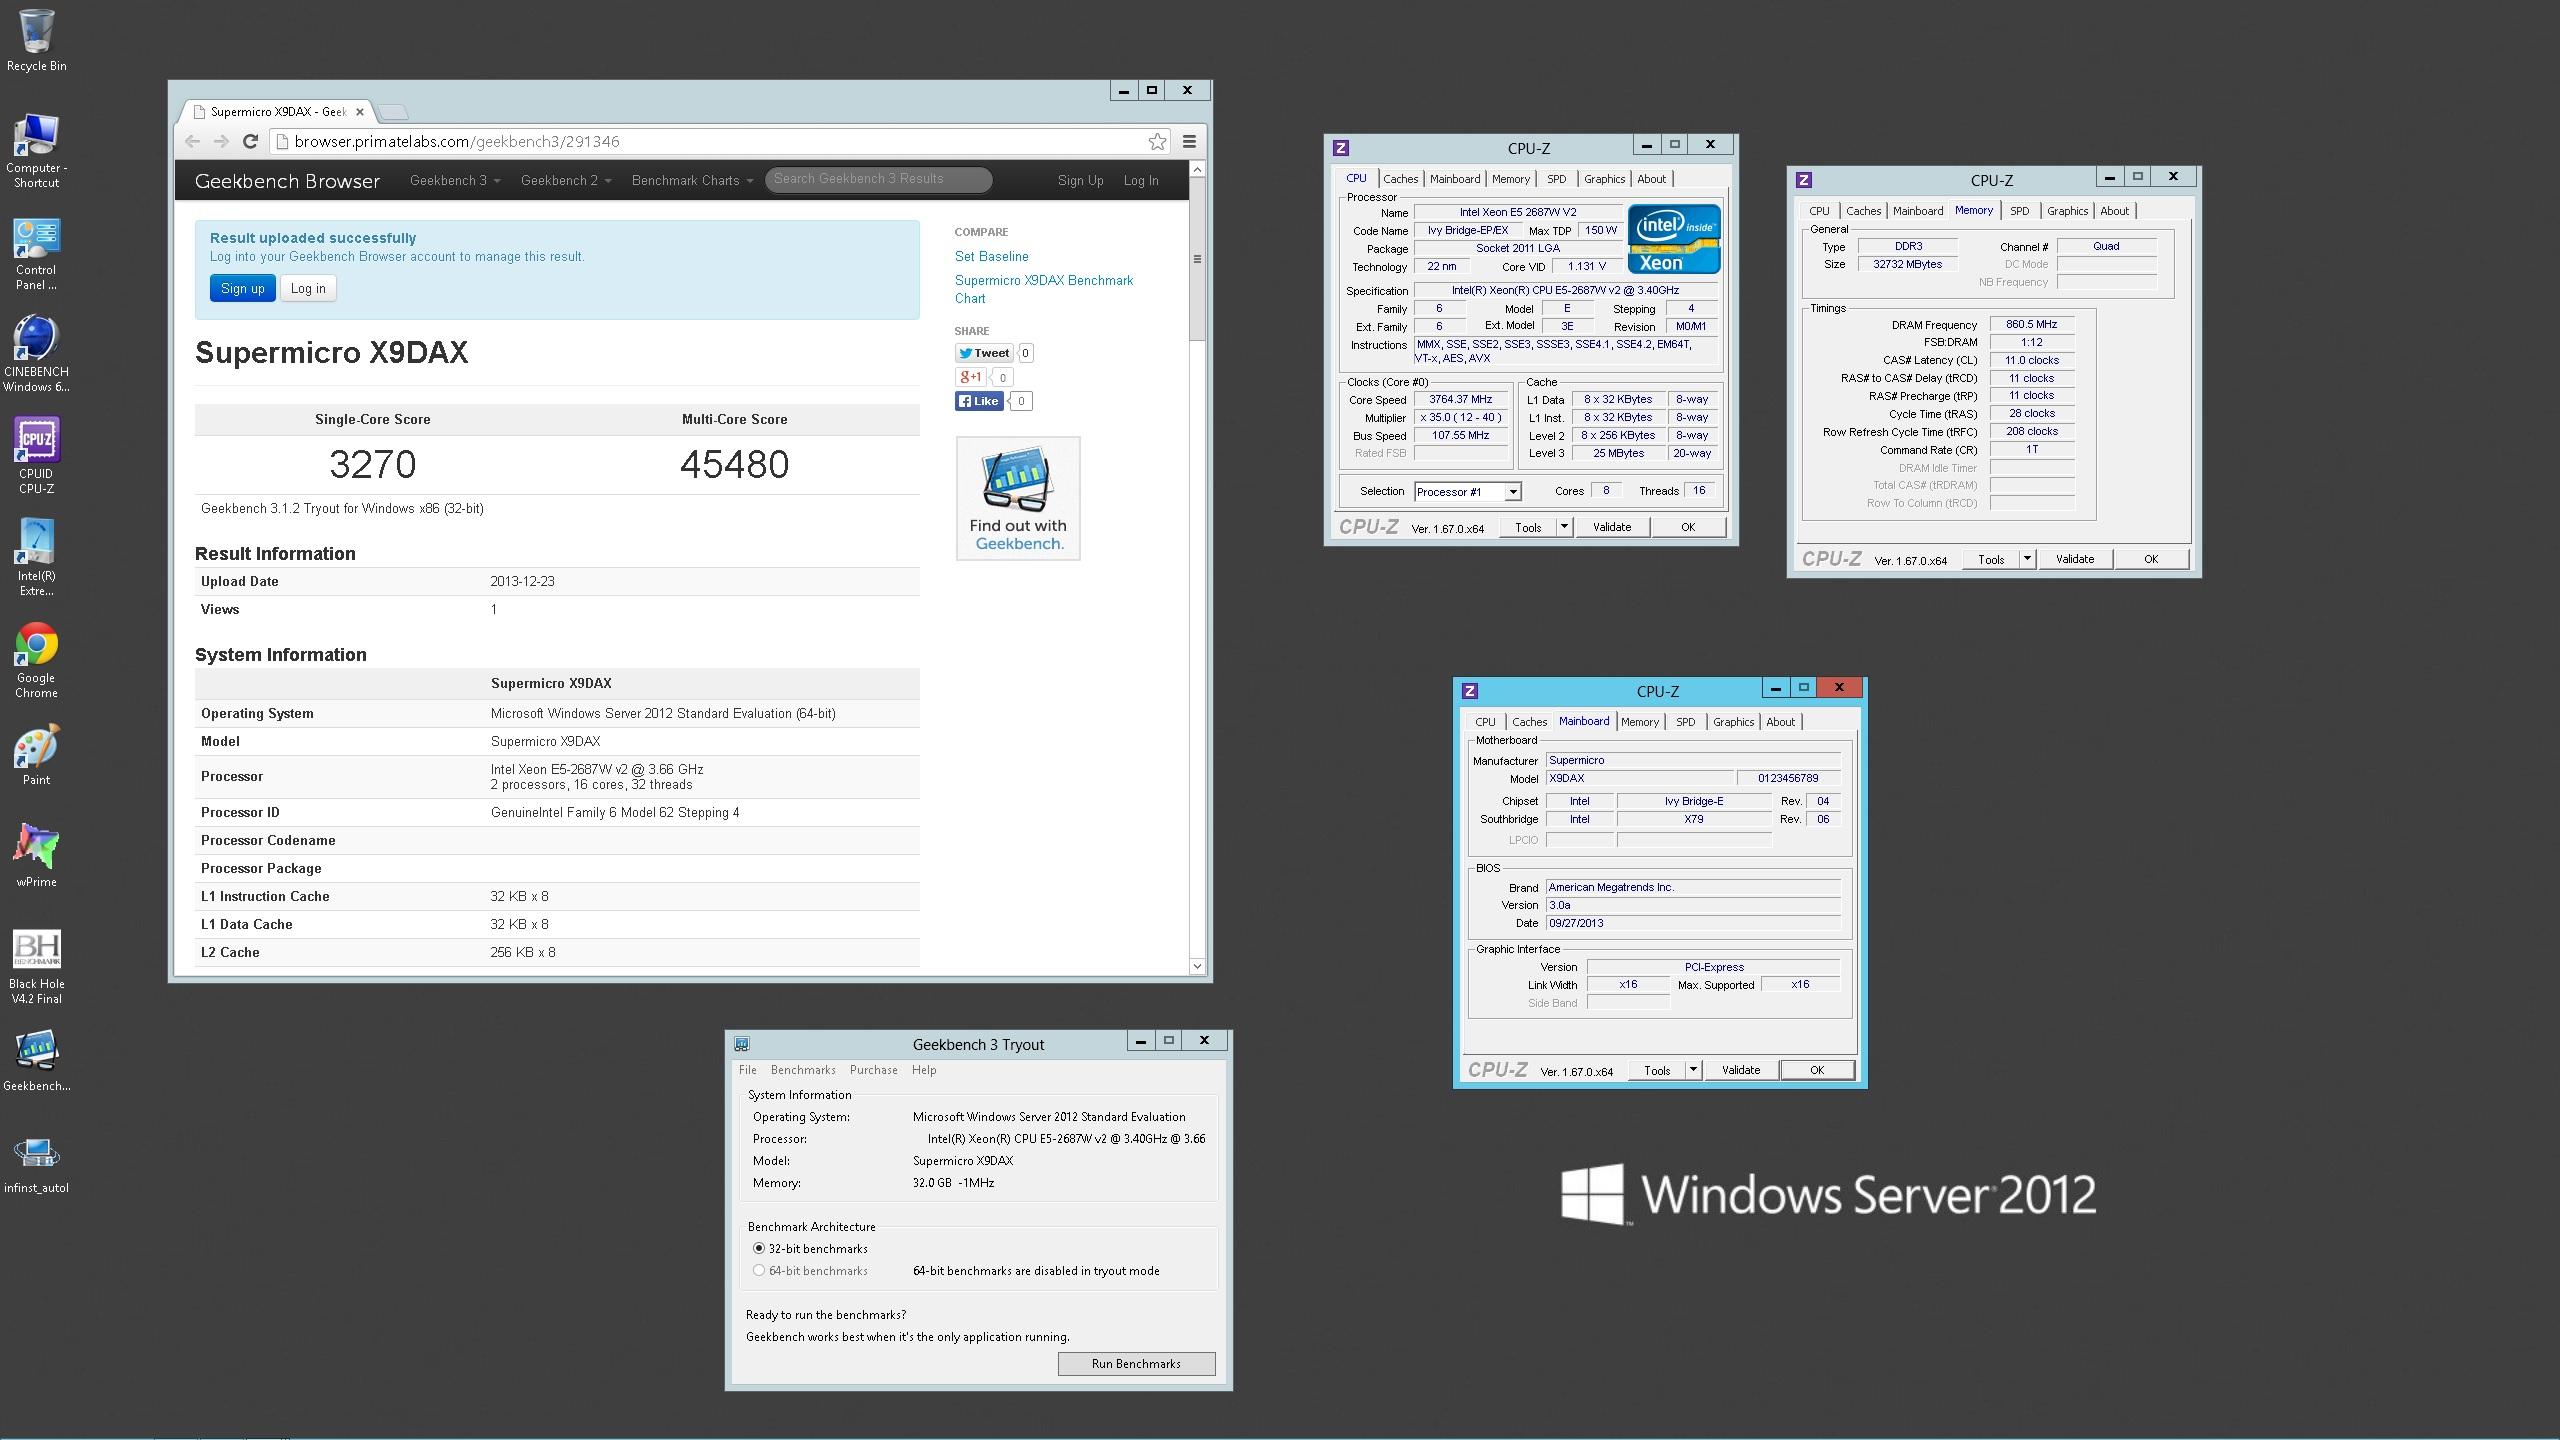
Task: Open the Paint desktop icon
Action: pyautogui.click(x=36, y=756)
